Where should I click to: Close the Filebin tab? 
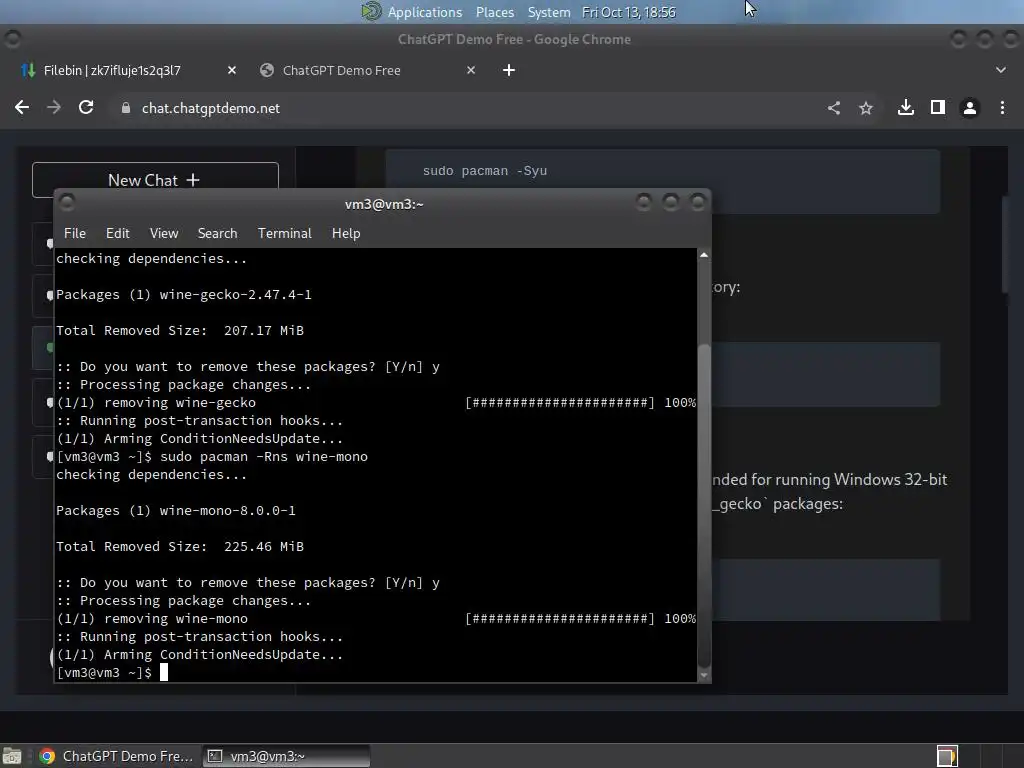tap(232, 70)
